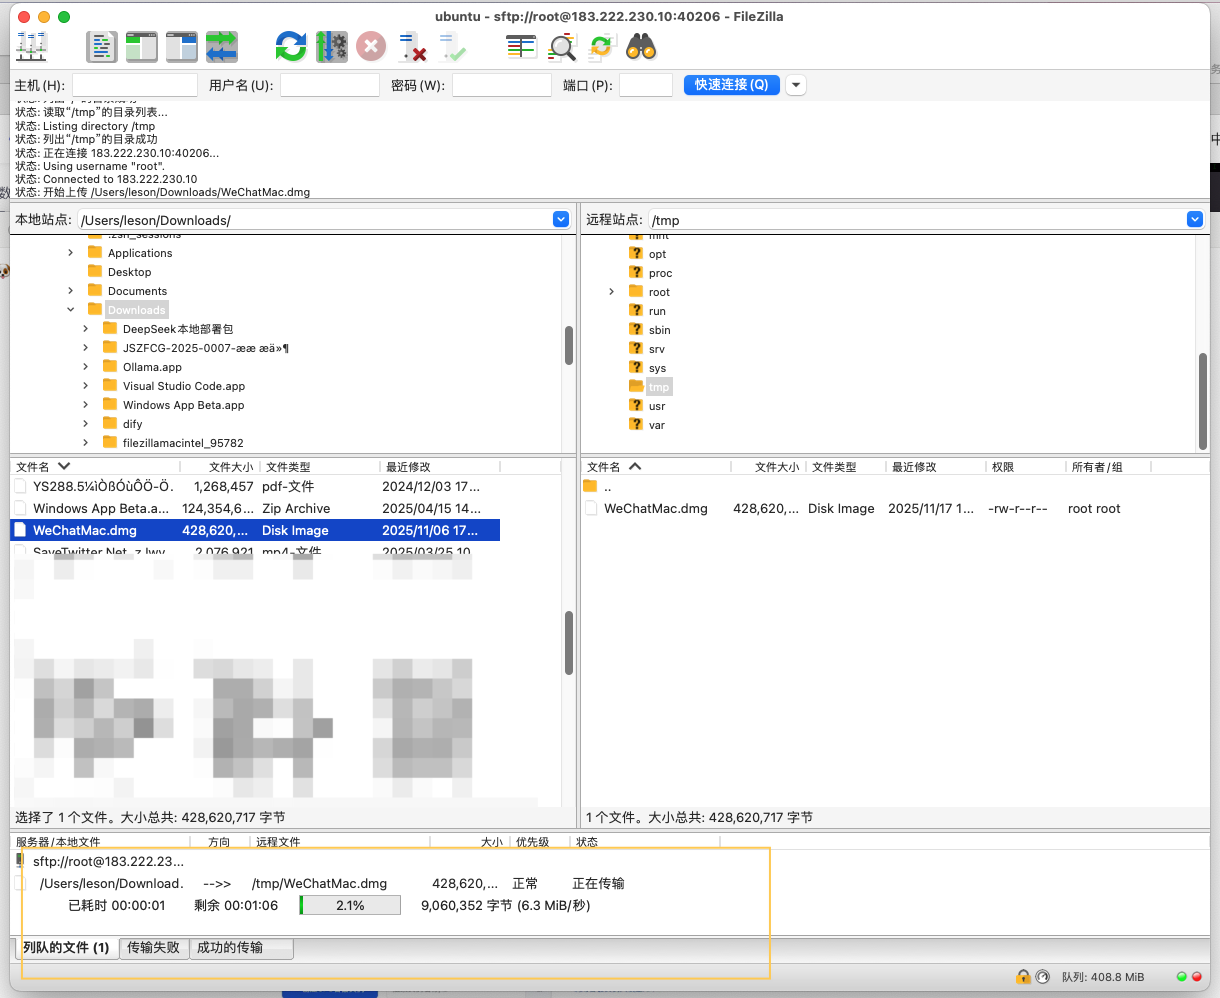Toggle the message log display

tap(102, 46)
